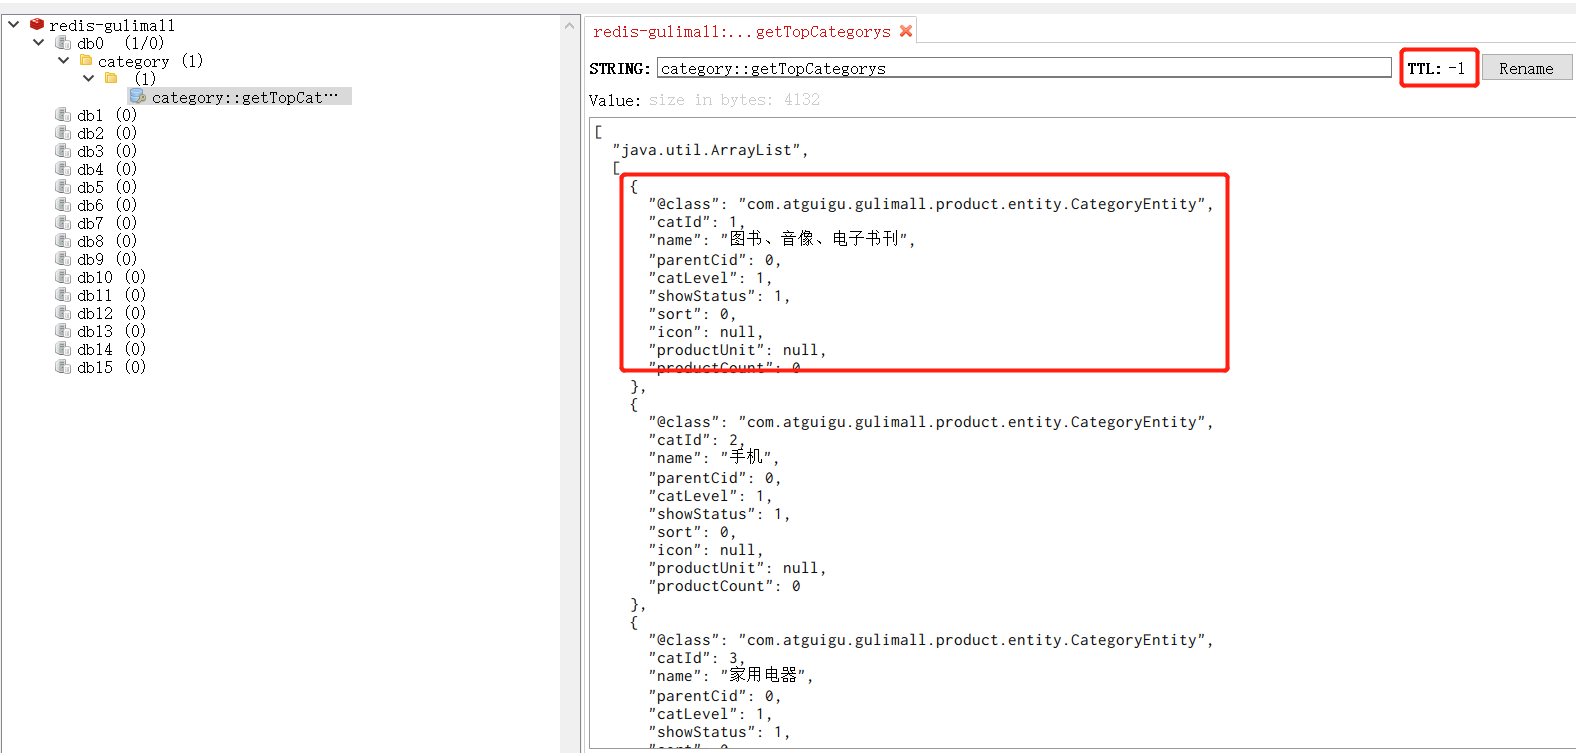Click the name line containing 家用电器
Viewport: 1576px width, 753px height.
[730, 676]
